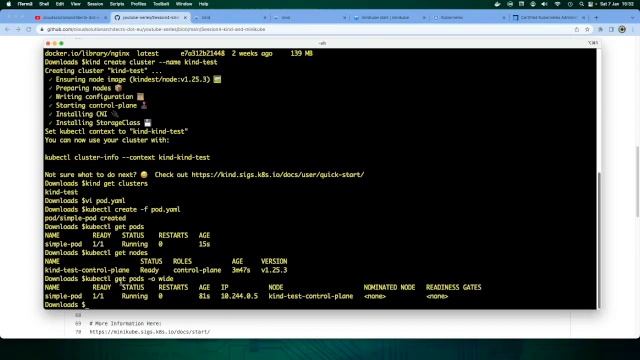Click the clock-shaped menu bar icon
Screen dimensions: 640x360
[x=570, y=4]
